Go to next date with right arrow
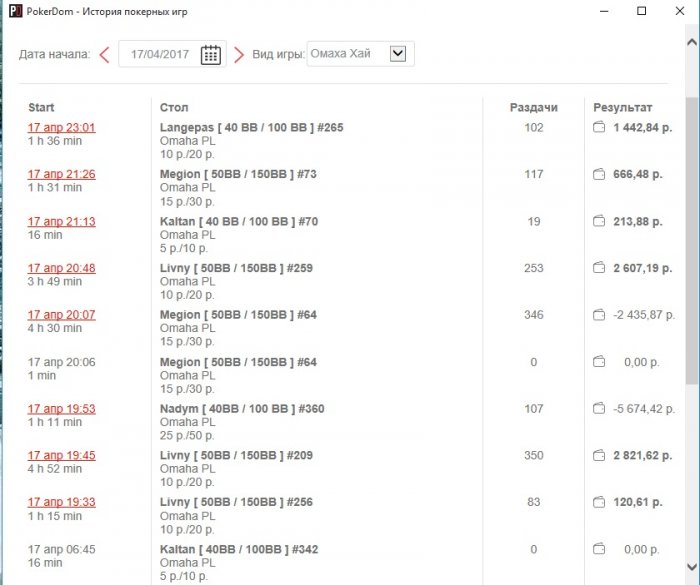This screenshot has height=585, width=700. point(239,55)
